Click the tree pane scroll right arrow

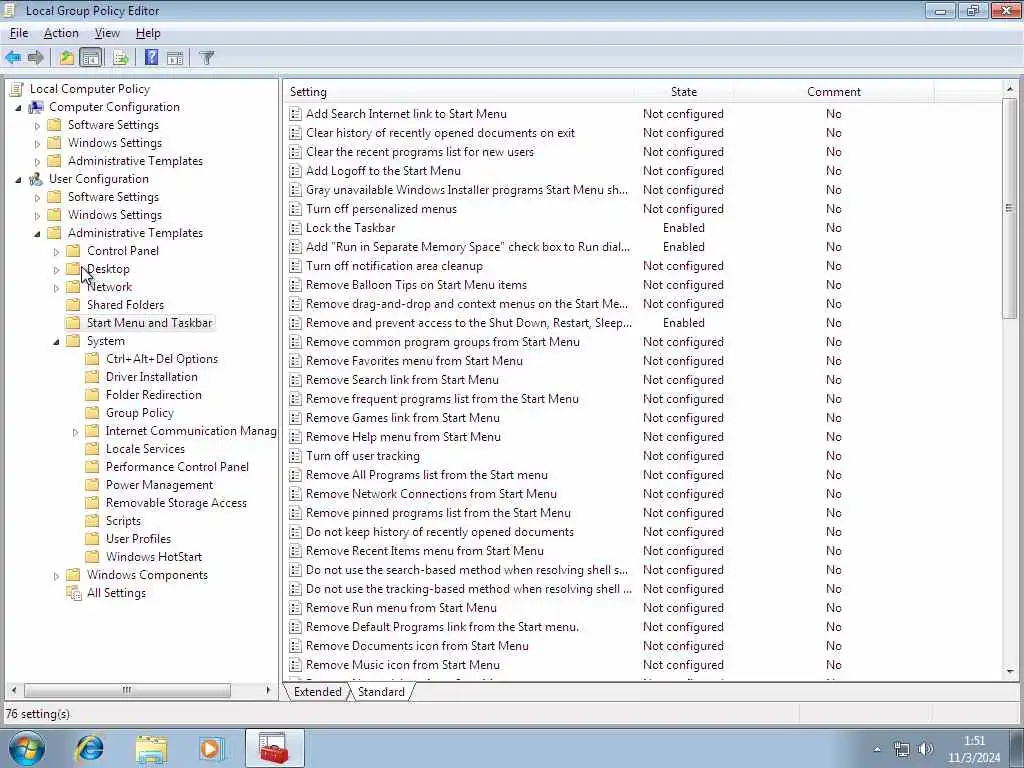click(x=268, y=690)
